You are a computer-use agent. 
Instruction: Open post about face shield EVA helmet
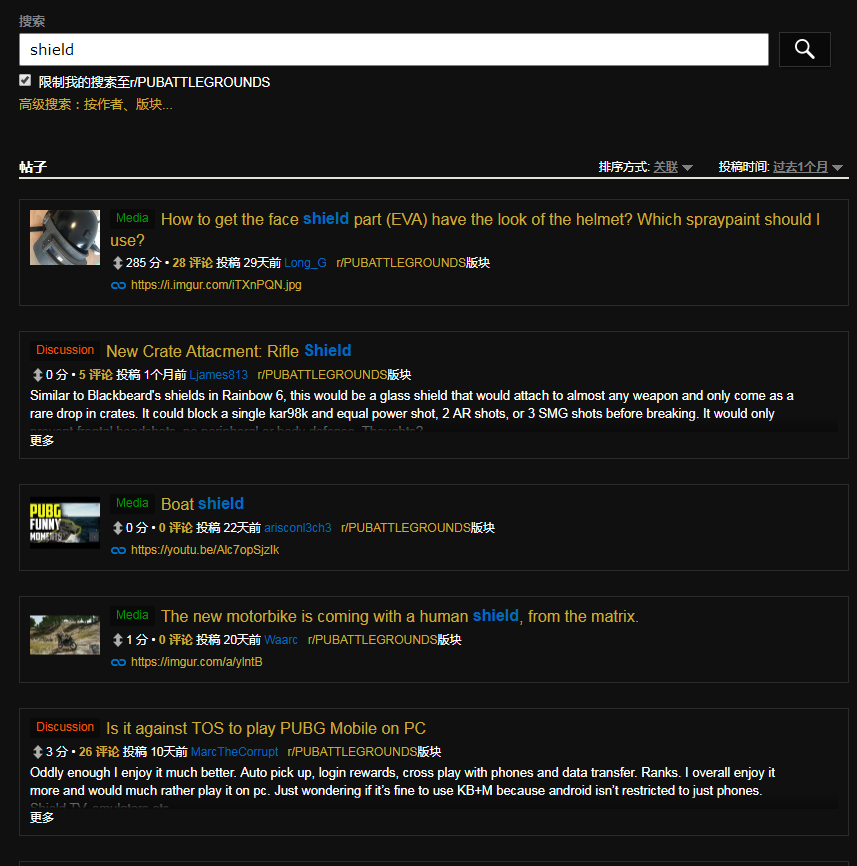[465, 229]
